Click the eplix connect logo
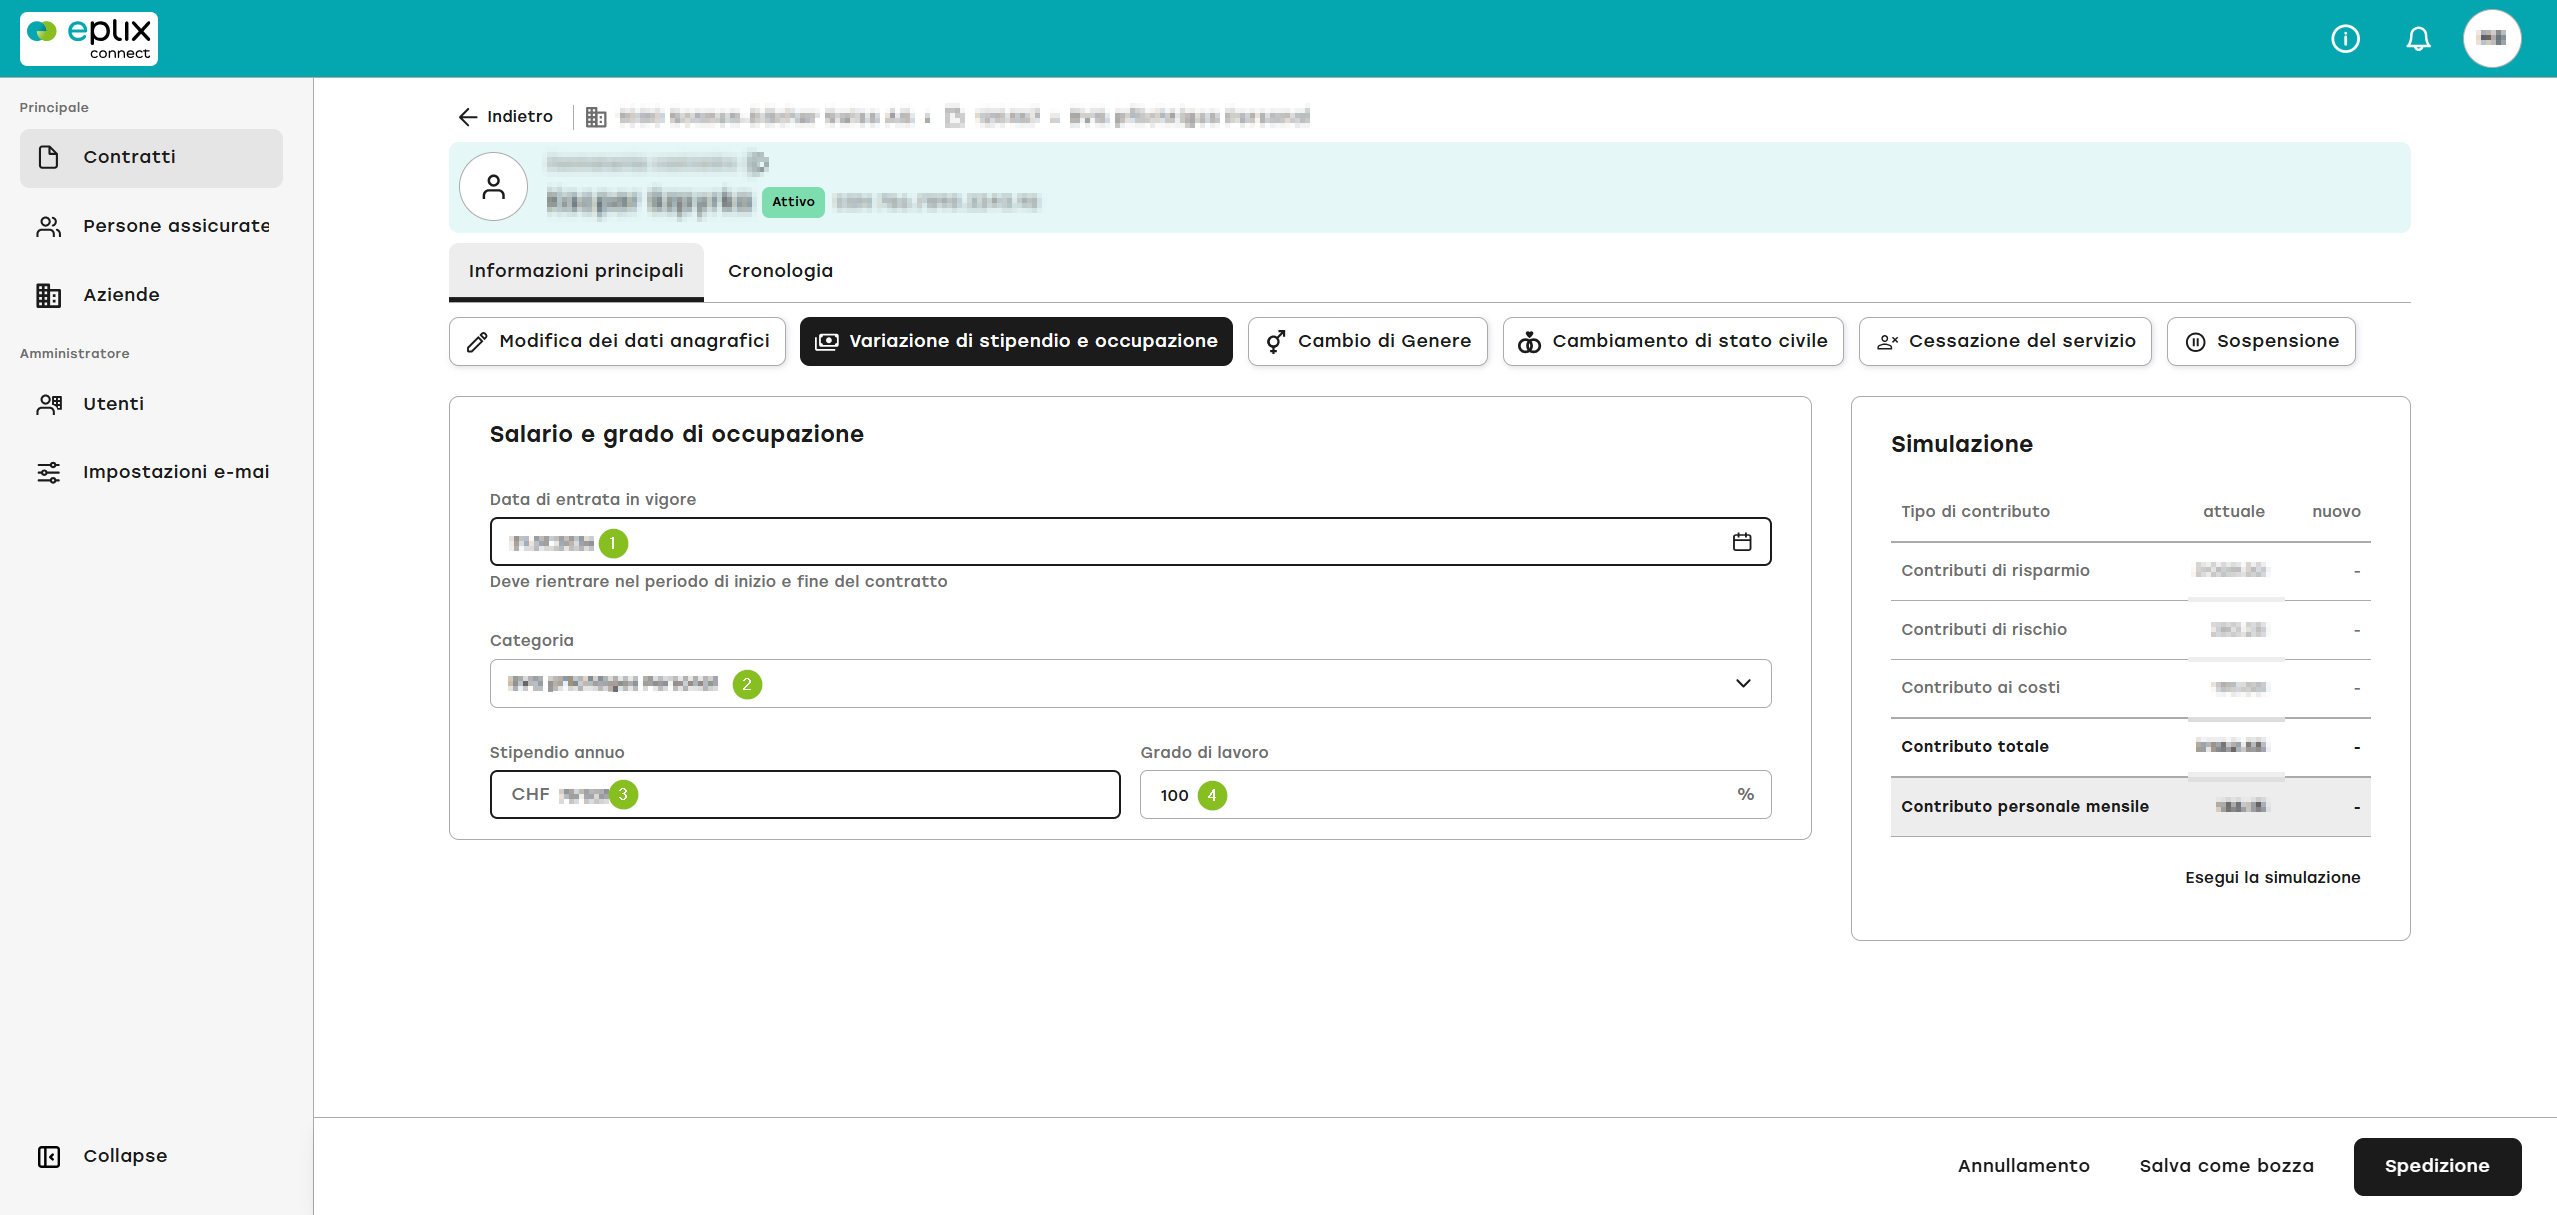The height and width of the screenshot is (1215, 2557). click(89, 39)
